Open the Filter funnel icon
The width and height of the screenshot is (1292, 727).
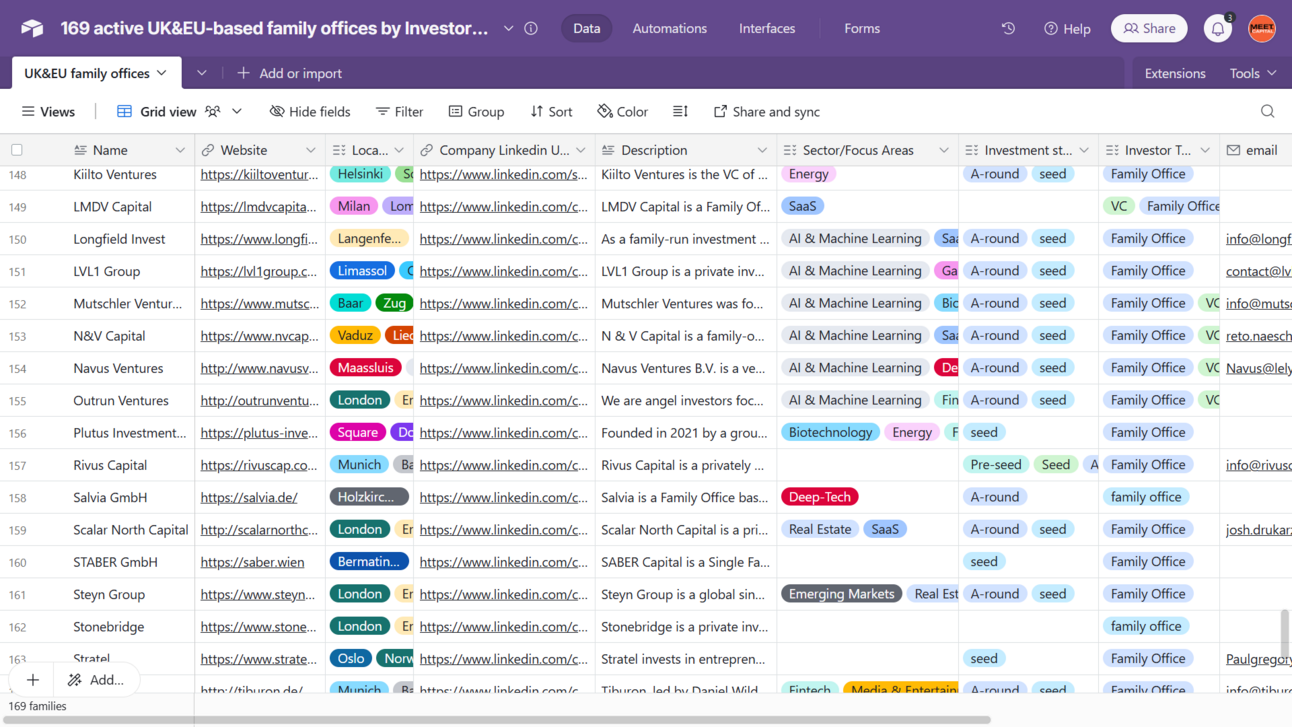(381, 111)
